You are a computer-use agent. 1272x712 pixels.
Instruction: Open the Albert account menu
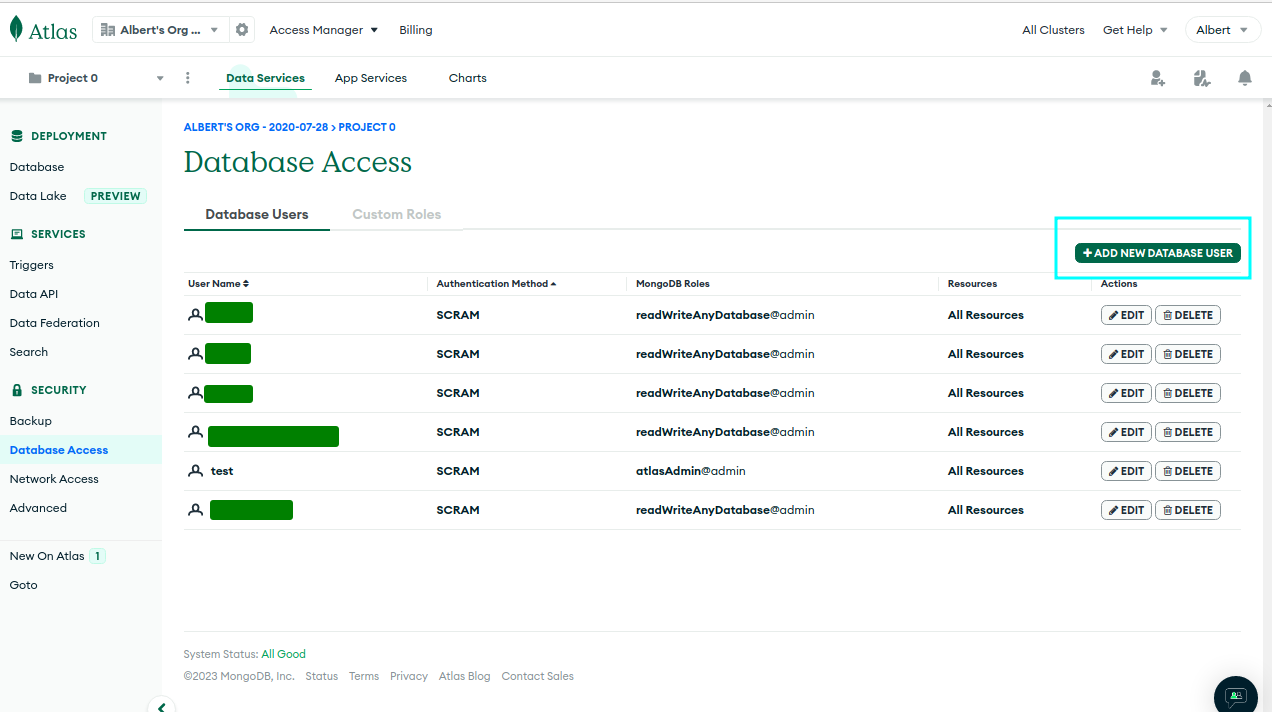point(1222,30)
